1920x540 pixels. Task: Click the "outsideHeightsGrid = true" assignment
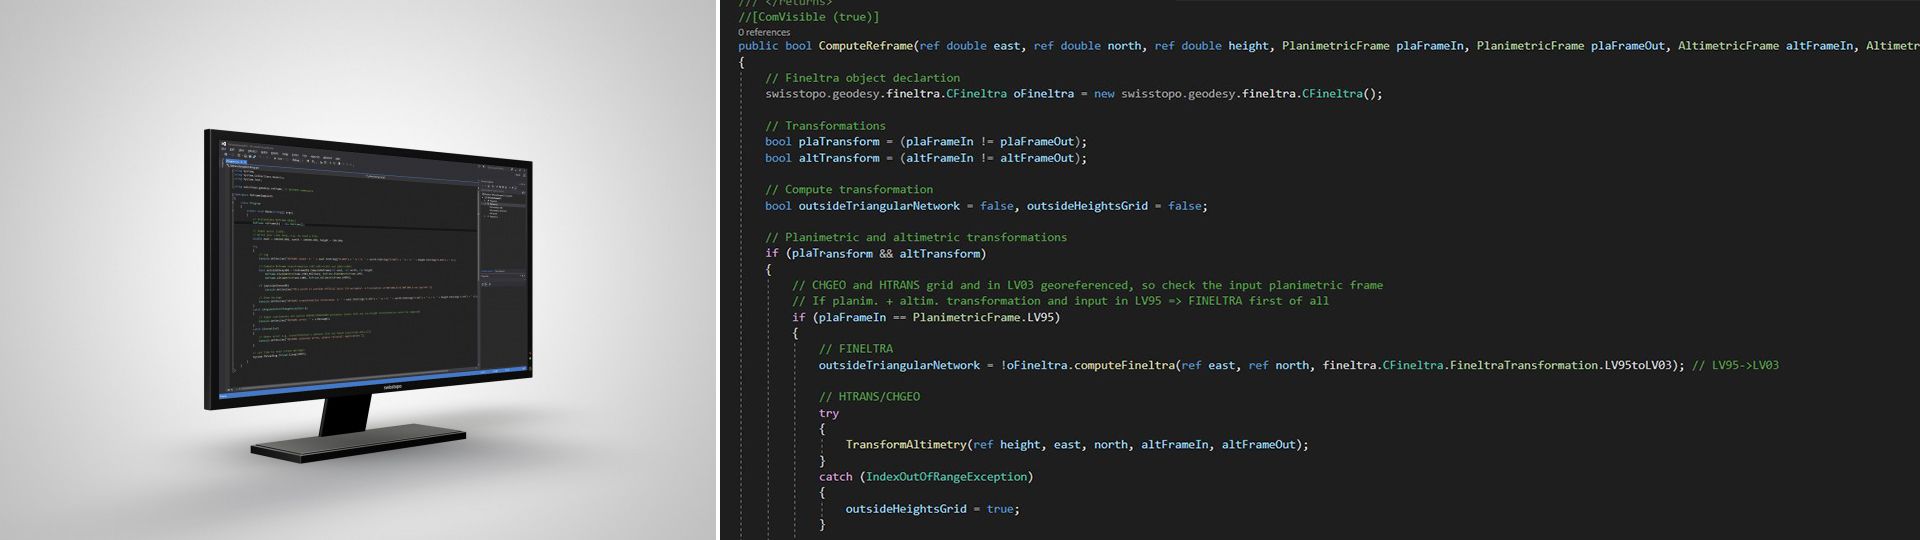pyautogui.click(x=930, y=509)
